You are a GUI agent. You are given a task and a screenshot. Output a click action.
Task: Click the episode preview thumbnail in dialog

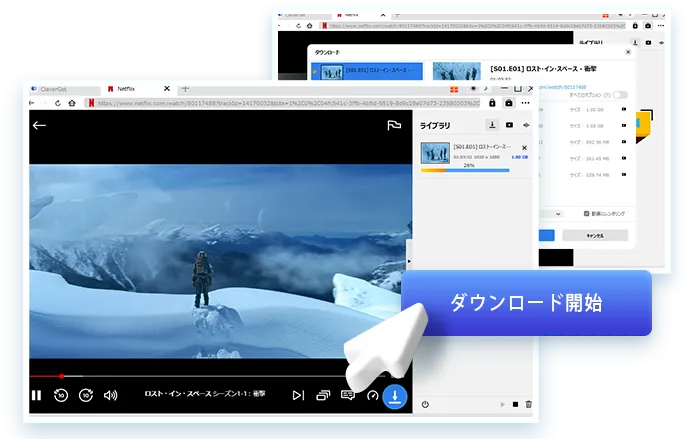click(x=456, y=71)
